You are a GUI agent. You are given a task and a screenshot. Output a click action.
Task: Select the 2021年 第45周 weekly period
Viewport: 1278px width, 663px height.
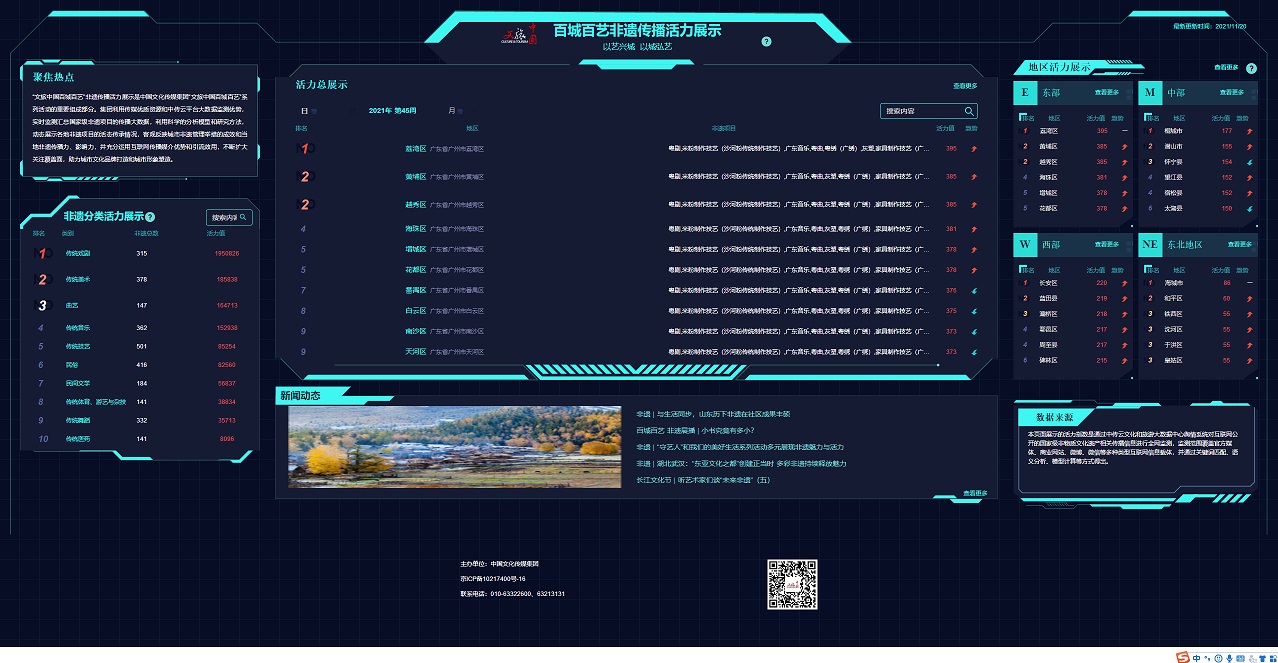[x=392, y=111]
